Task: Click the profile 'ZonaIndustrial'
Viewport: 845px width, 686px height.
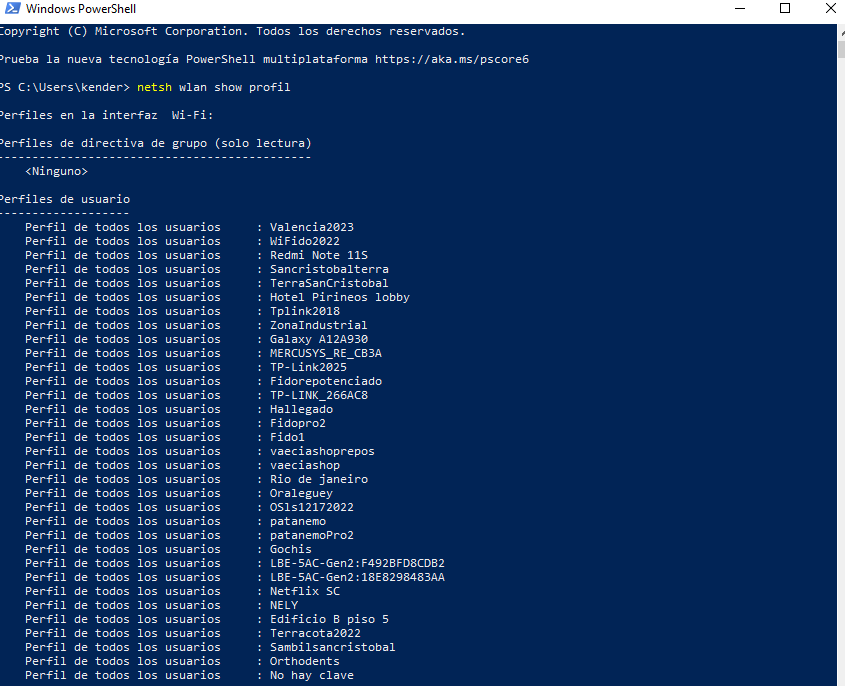Action: (x=318, y=325)
